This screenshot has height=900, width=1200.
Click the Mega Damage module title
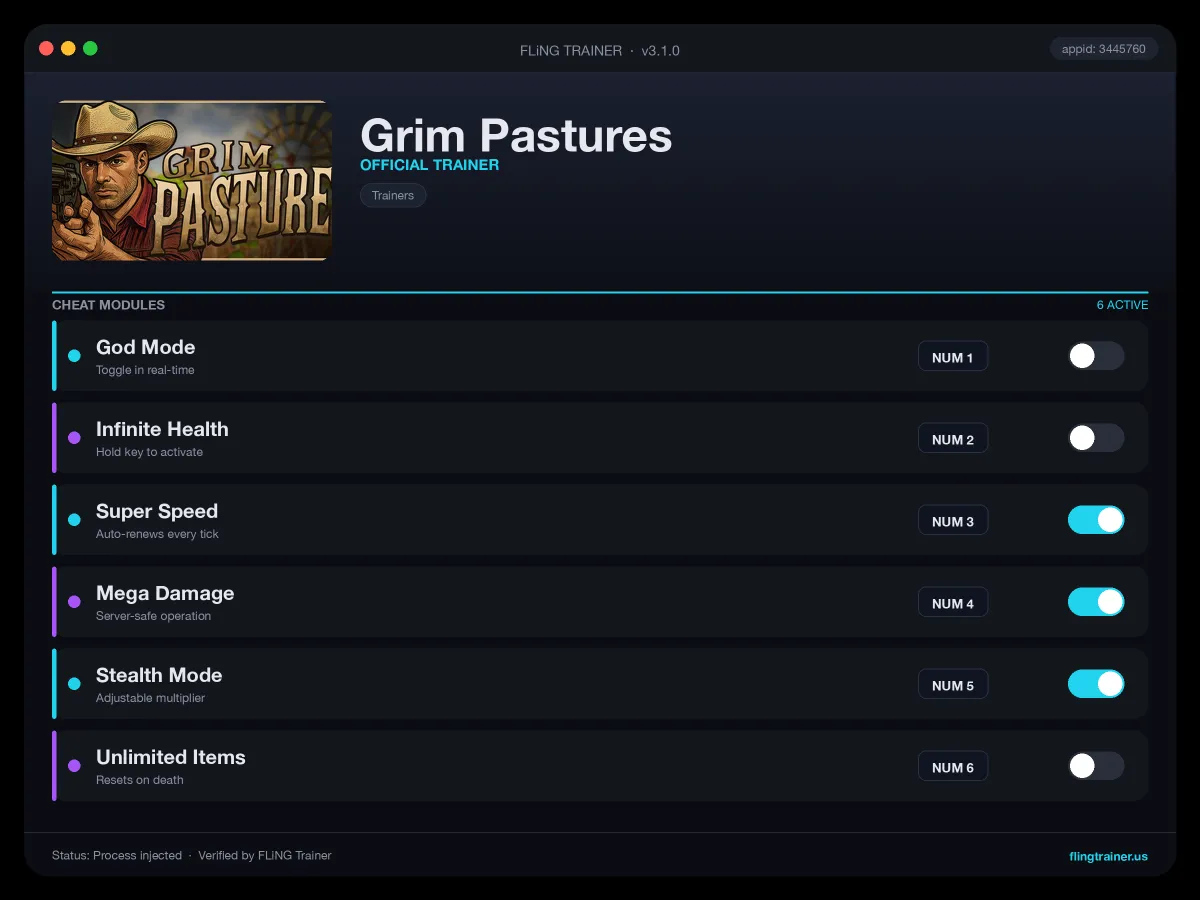[165, 593]
